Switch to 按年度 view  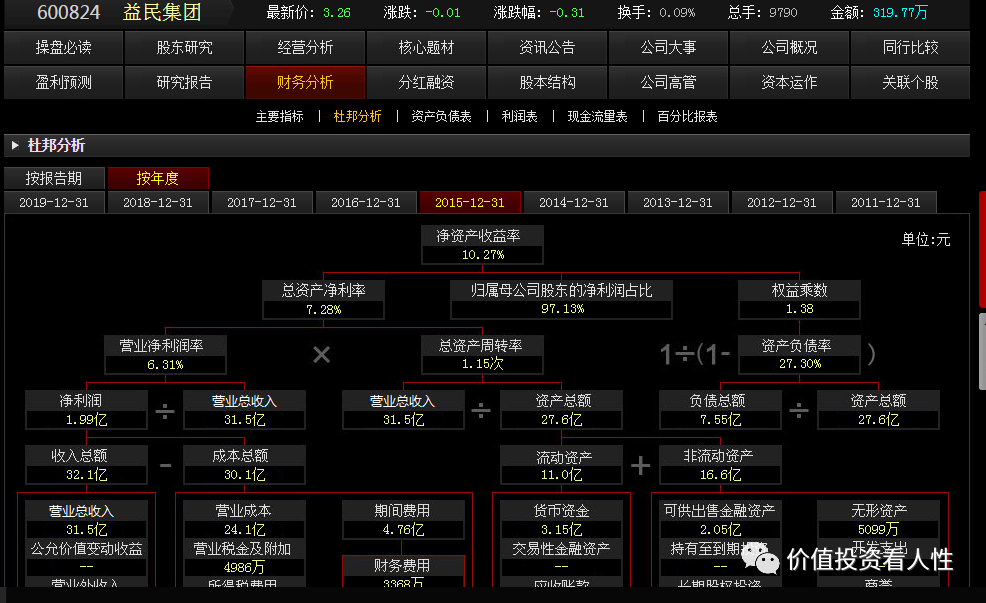click(158, 179)
